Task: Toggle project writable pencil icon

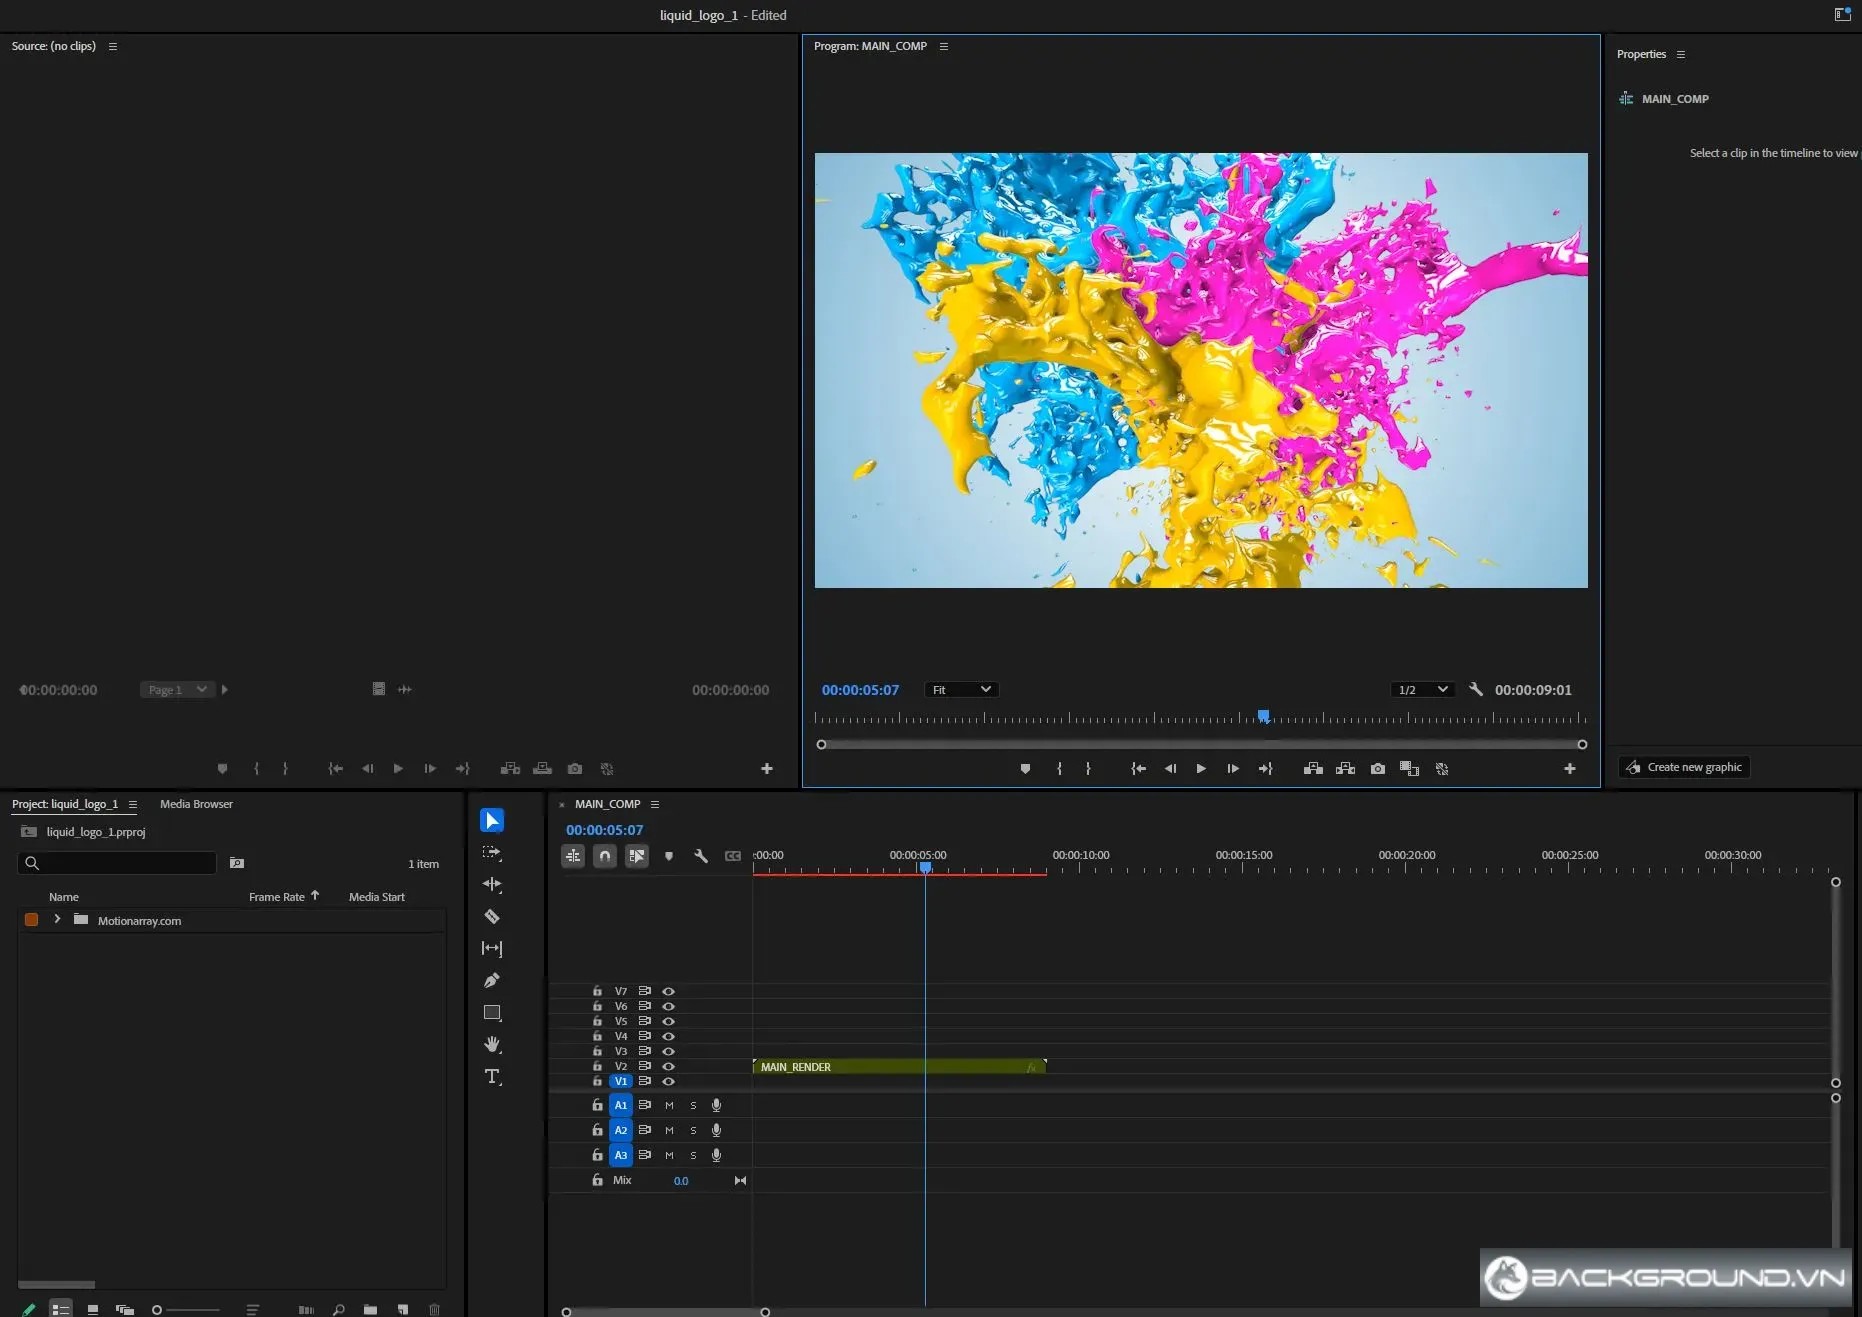Action: point(28,1309)
